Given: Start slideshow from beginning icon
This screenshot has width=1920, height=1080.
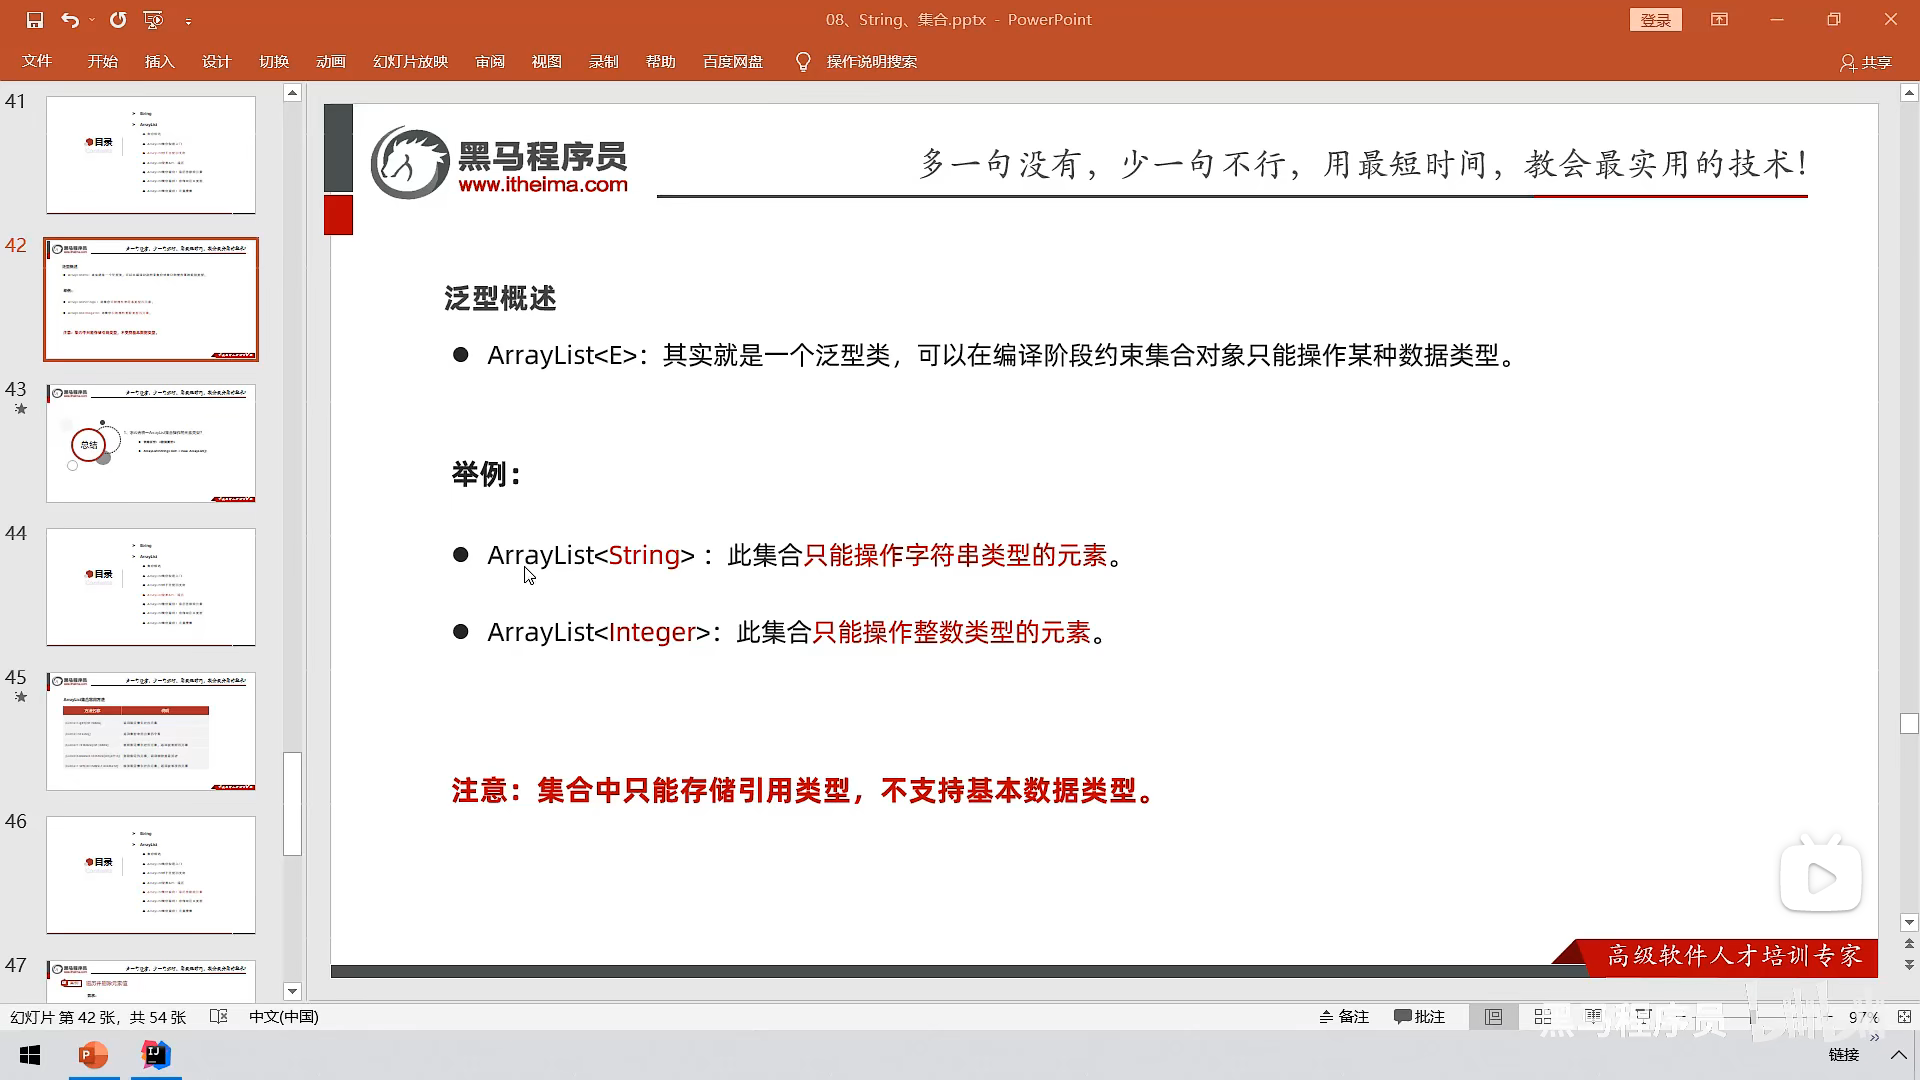Looking at the screenshot, I should [153, 20].
